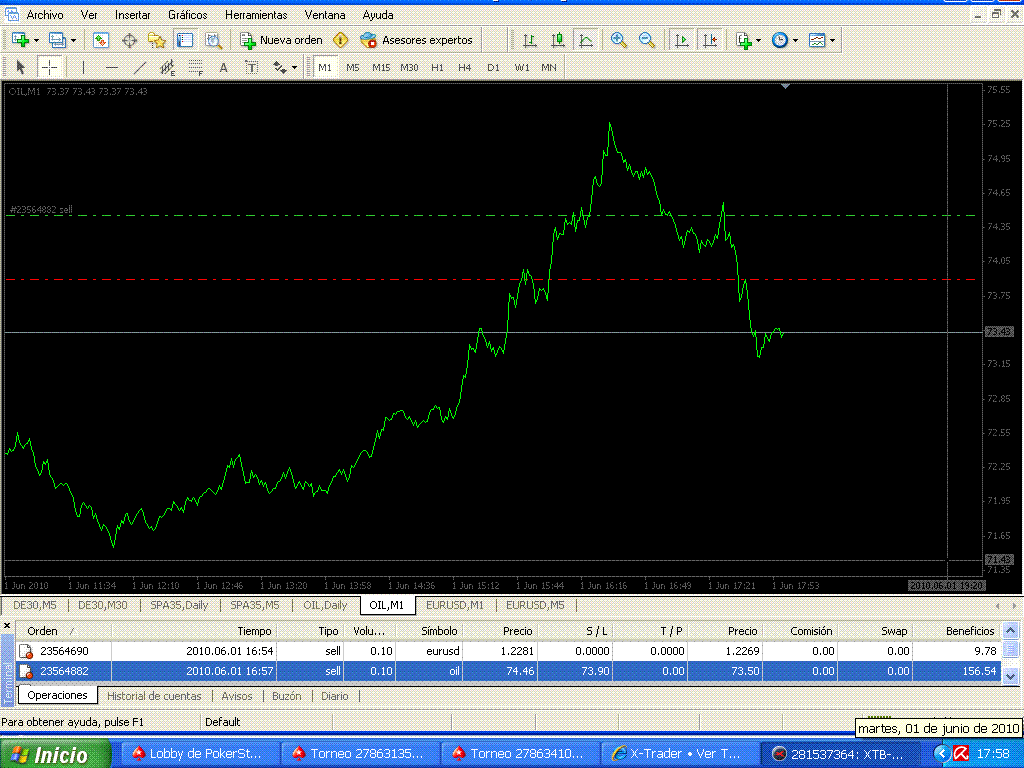Switch timeframe to M30
The height and width of the screenshot is (768, 1024).
409,67
